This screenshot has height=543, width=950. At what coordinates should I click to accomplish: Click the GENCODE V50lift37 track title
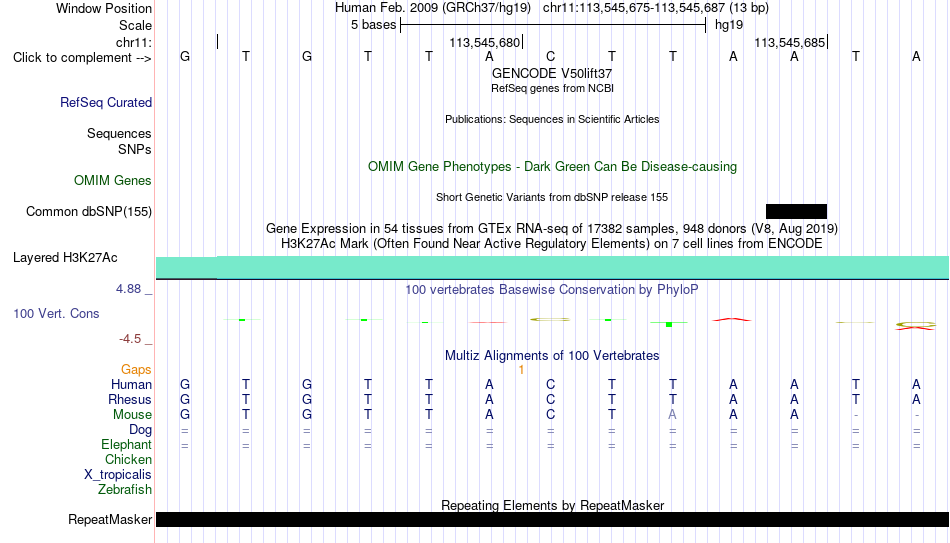point(552,73)
